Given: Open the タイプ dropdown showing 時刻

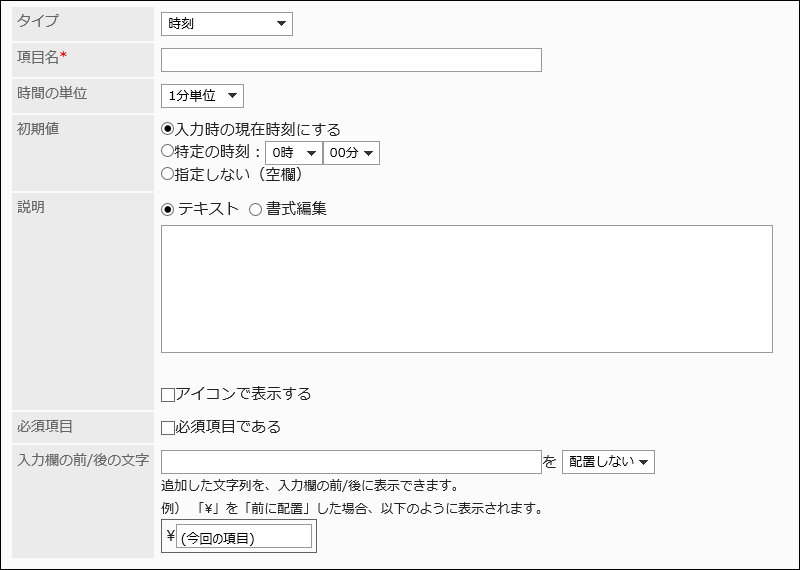Looking at the screenshot, I should tap(226, 23).
